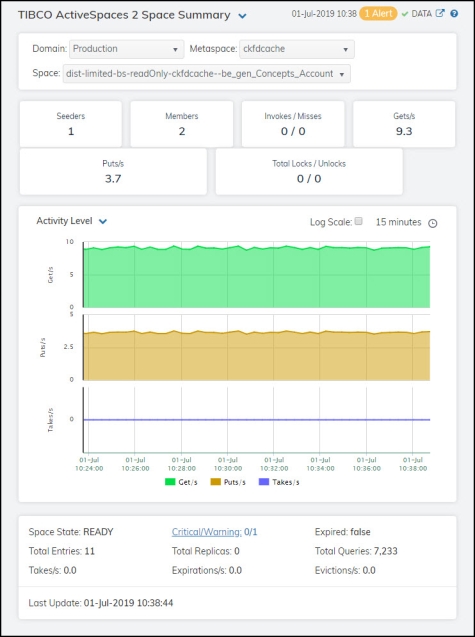Viewport: 475px width, 637px height.
Task: Click the Invokes / Misses metric card
Action: pos(293,124)
